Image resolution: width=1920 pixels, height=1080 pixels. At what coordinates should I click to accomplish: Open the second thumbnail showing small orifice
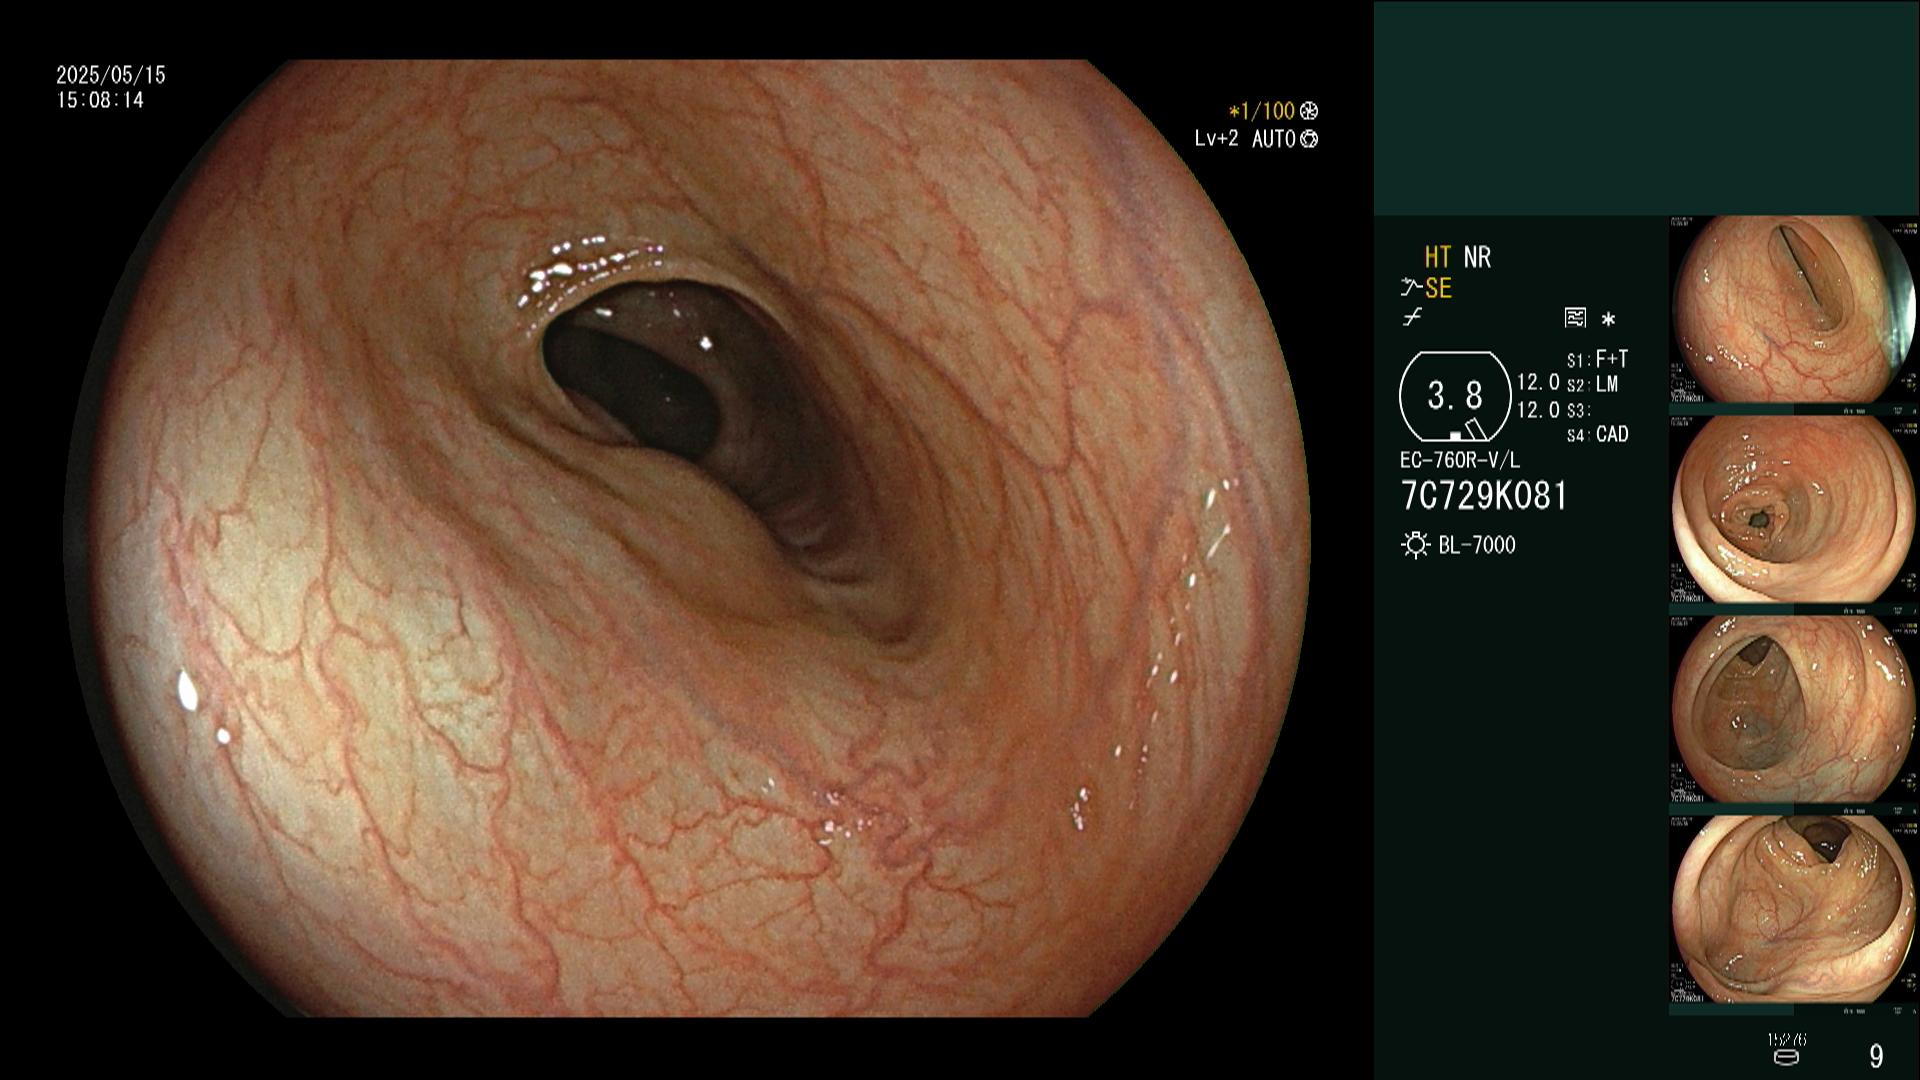[x=1794, y=510]
